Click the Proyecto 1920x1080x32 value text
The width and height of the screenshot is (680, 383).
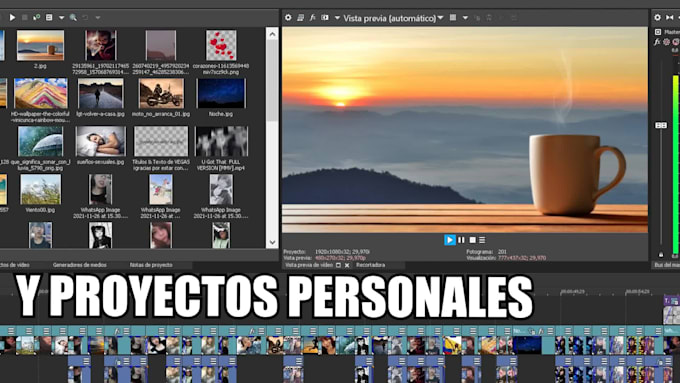(x=342, y=252)
